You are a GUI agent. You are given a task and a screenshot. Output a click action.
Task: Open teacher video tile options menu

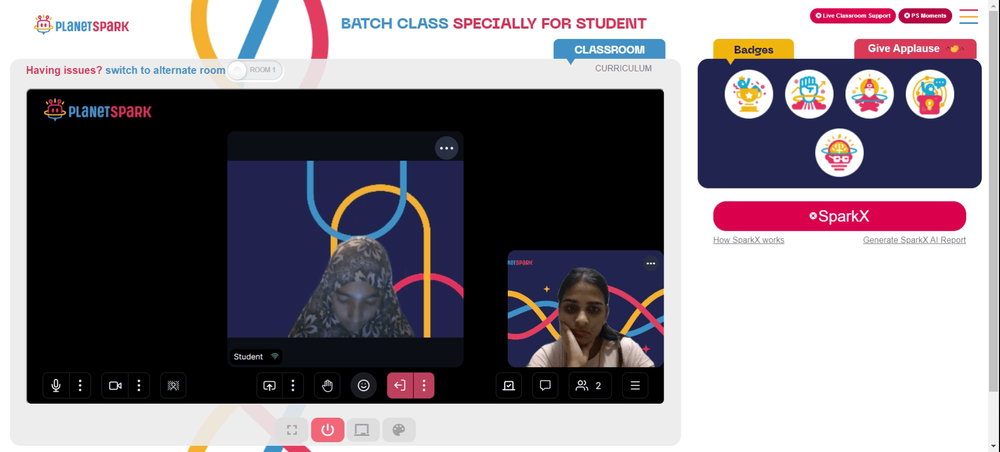pyautogui.click(x=651, y=263)
